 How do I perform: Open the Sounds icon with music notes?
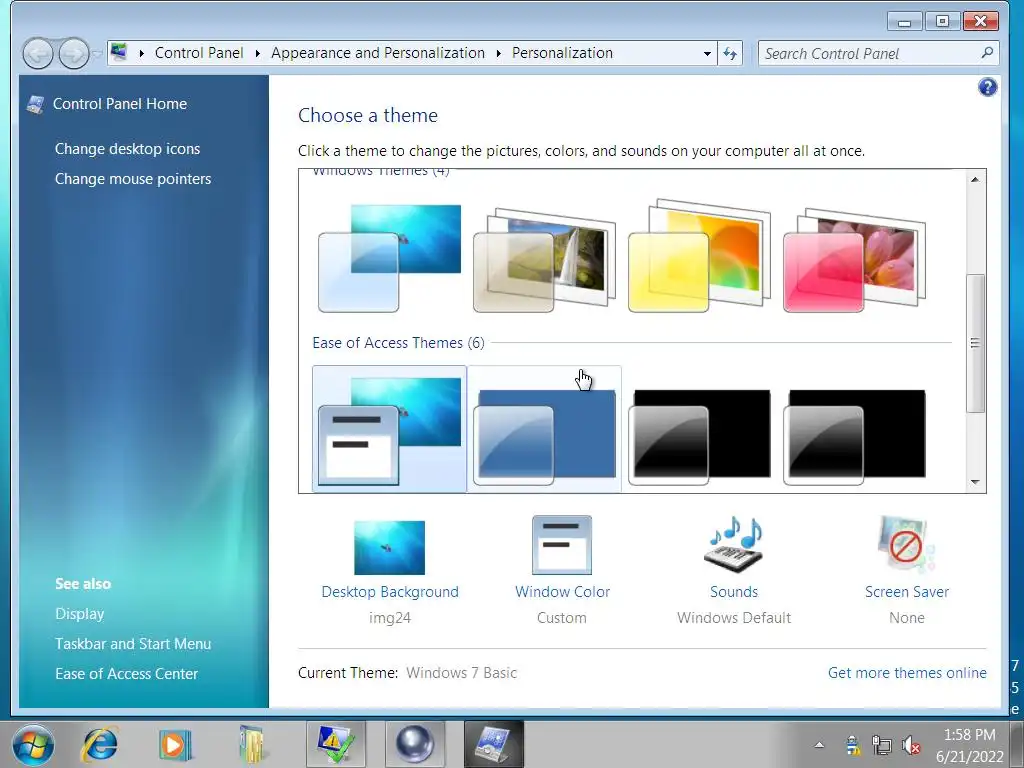pos(734,545)
